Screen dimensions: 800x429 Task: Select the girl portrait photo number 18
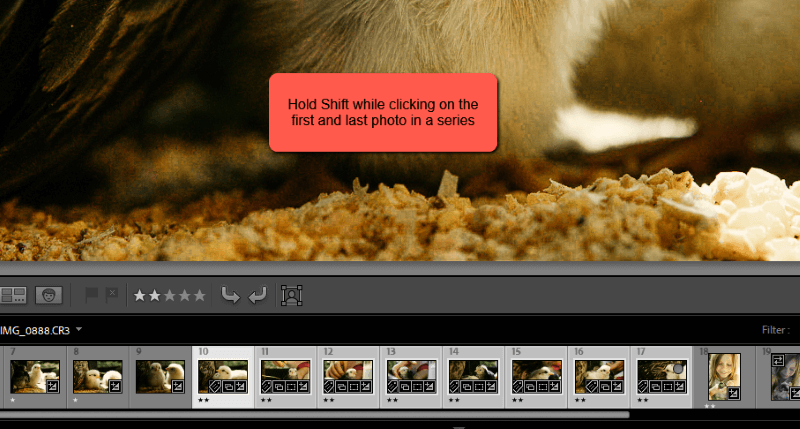pyautogui.click(x=724, y=376)
